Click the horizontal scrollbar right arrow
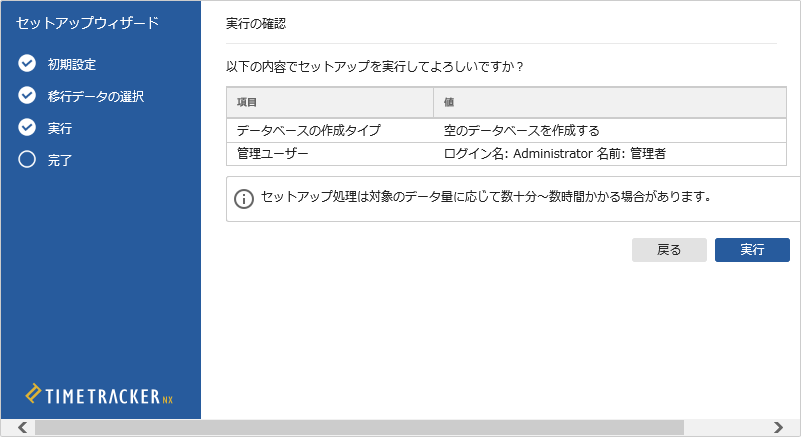Screen dimensions: 801x437 click(x=778, y=427)
